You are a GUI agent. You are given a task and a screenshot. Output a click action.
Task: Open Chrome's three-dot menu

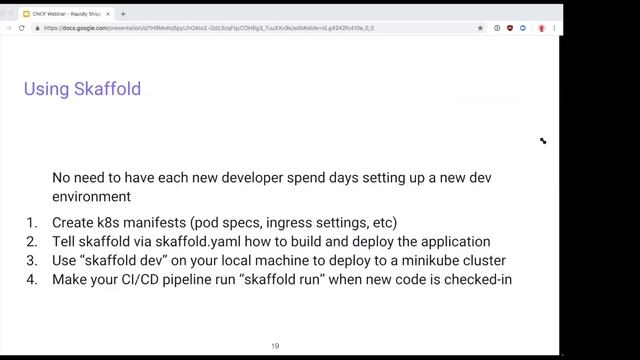click(x=554, y=28)
